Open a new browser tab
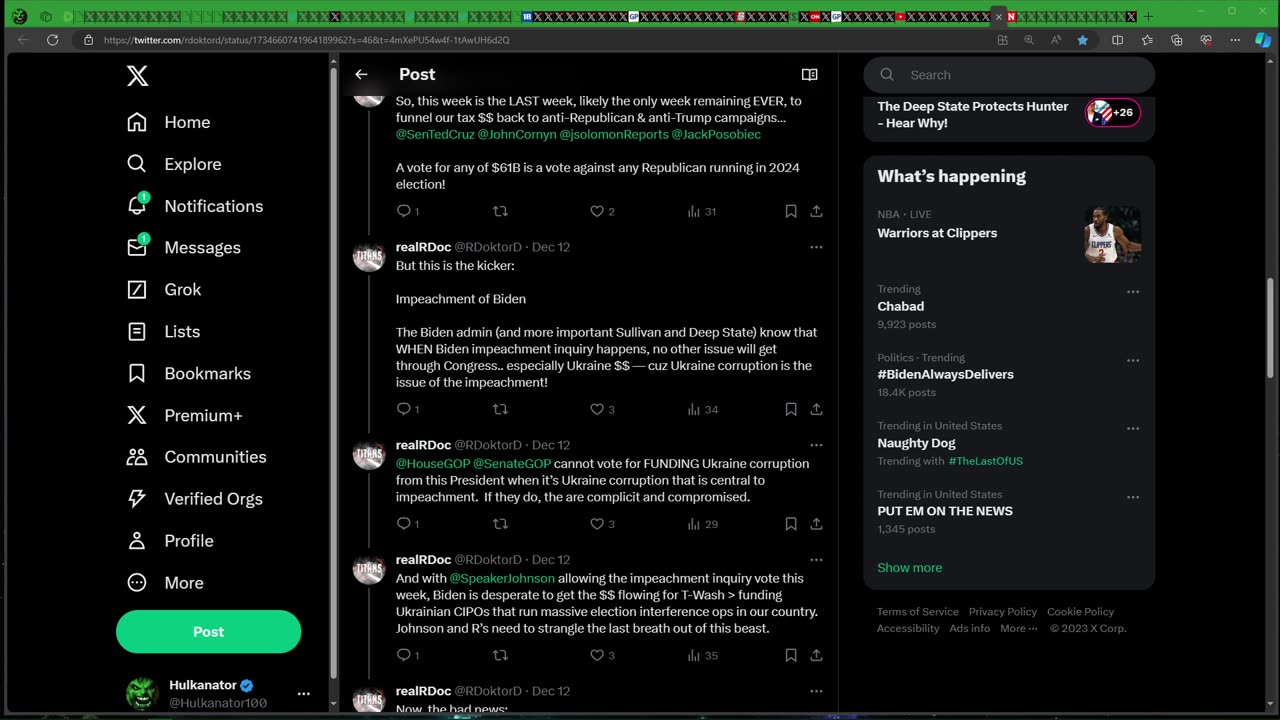The width and height of the screenshot is (1280, 720). 1147,16
